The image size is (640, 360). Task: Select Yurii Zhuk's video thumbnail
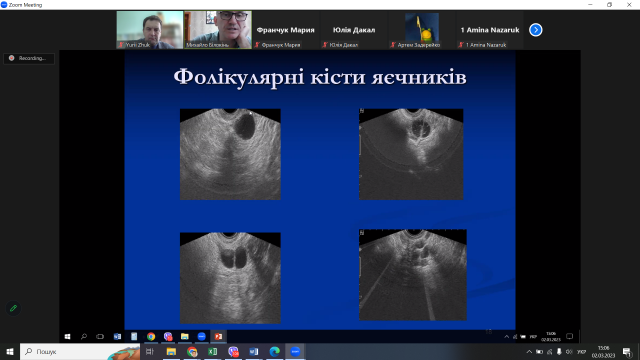tap(150, 30)
